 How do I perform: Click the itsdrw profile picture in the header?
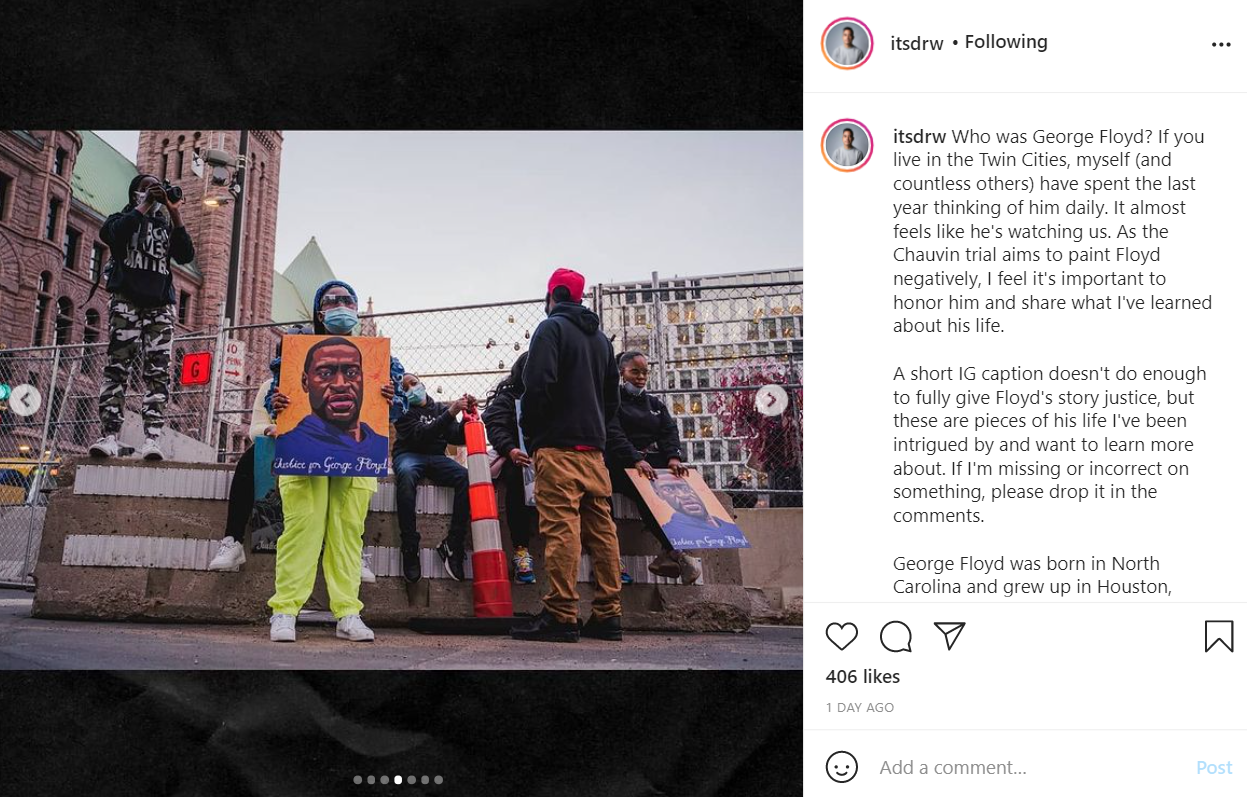pyautogui.click(x=848, y=44)
